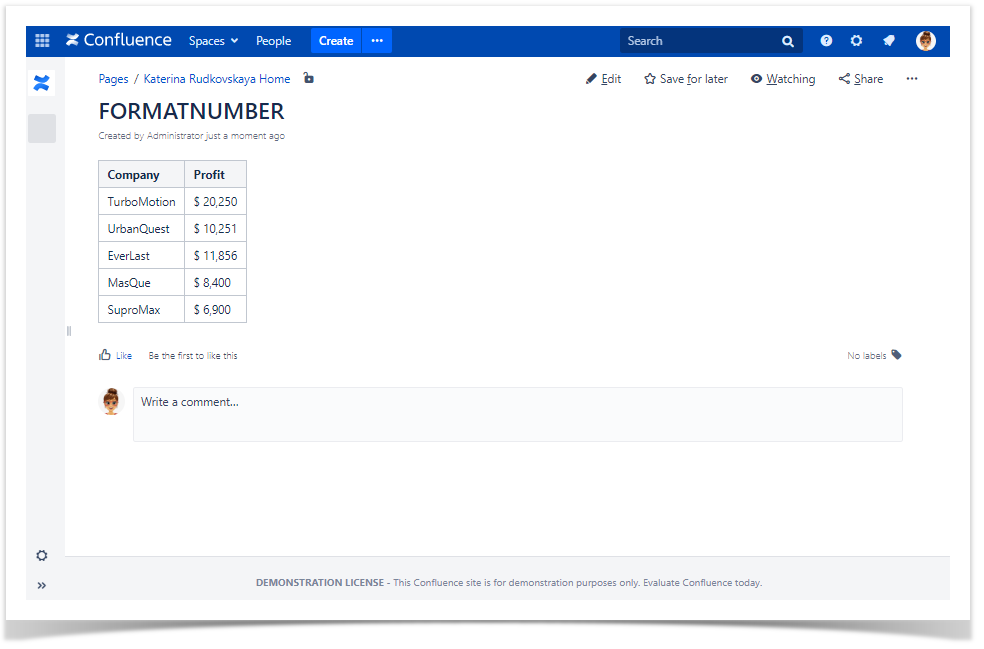Toggle Save for later star
This screenshot has width=984, height=649.
point(686,79)
